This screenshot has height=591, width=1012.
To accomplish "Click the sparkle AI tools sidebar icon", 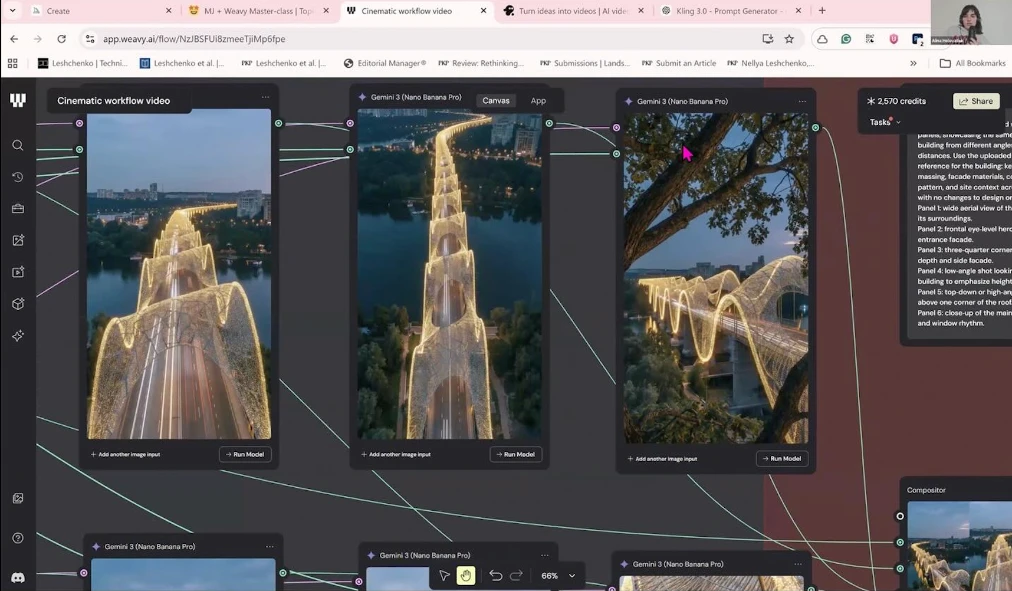I will pos(18,336).
